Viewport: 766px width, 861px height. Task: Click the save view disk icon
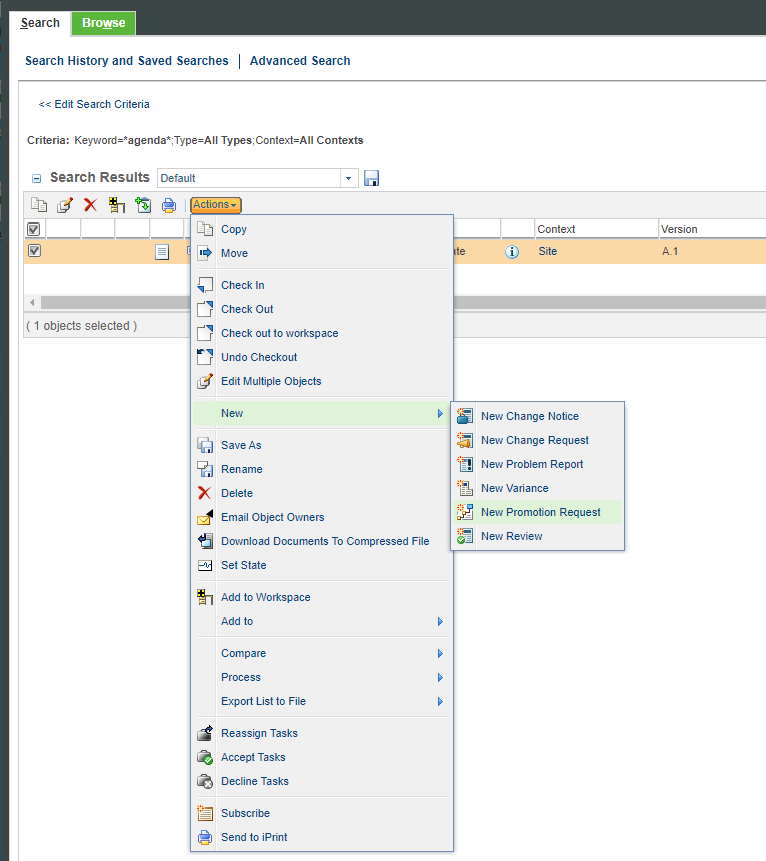click(372, 178)
